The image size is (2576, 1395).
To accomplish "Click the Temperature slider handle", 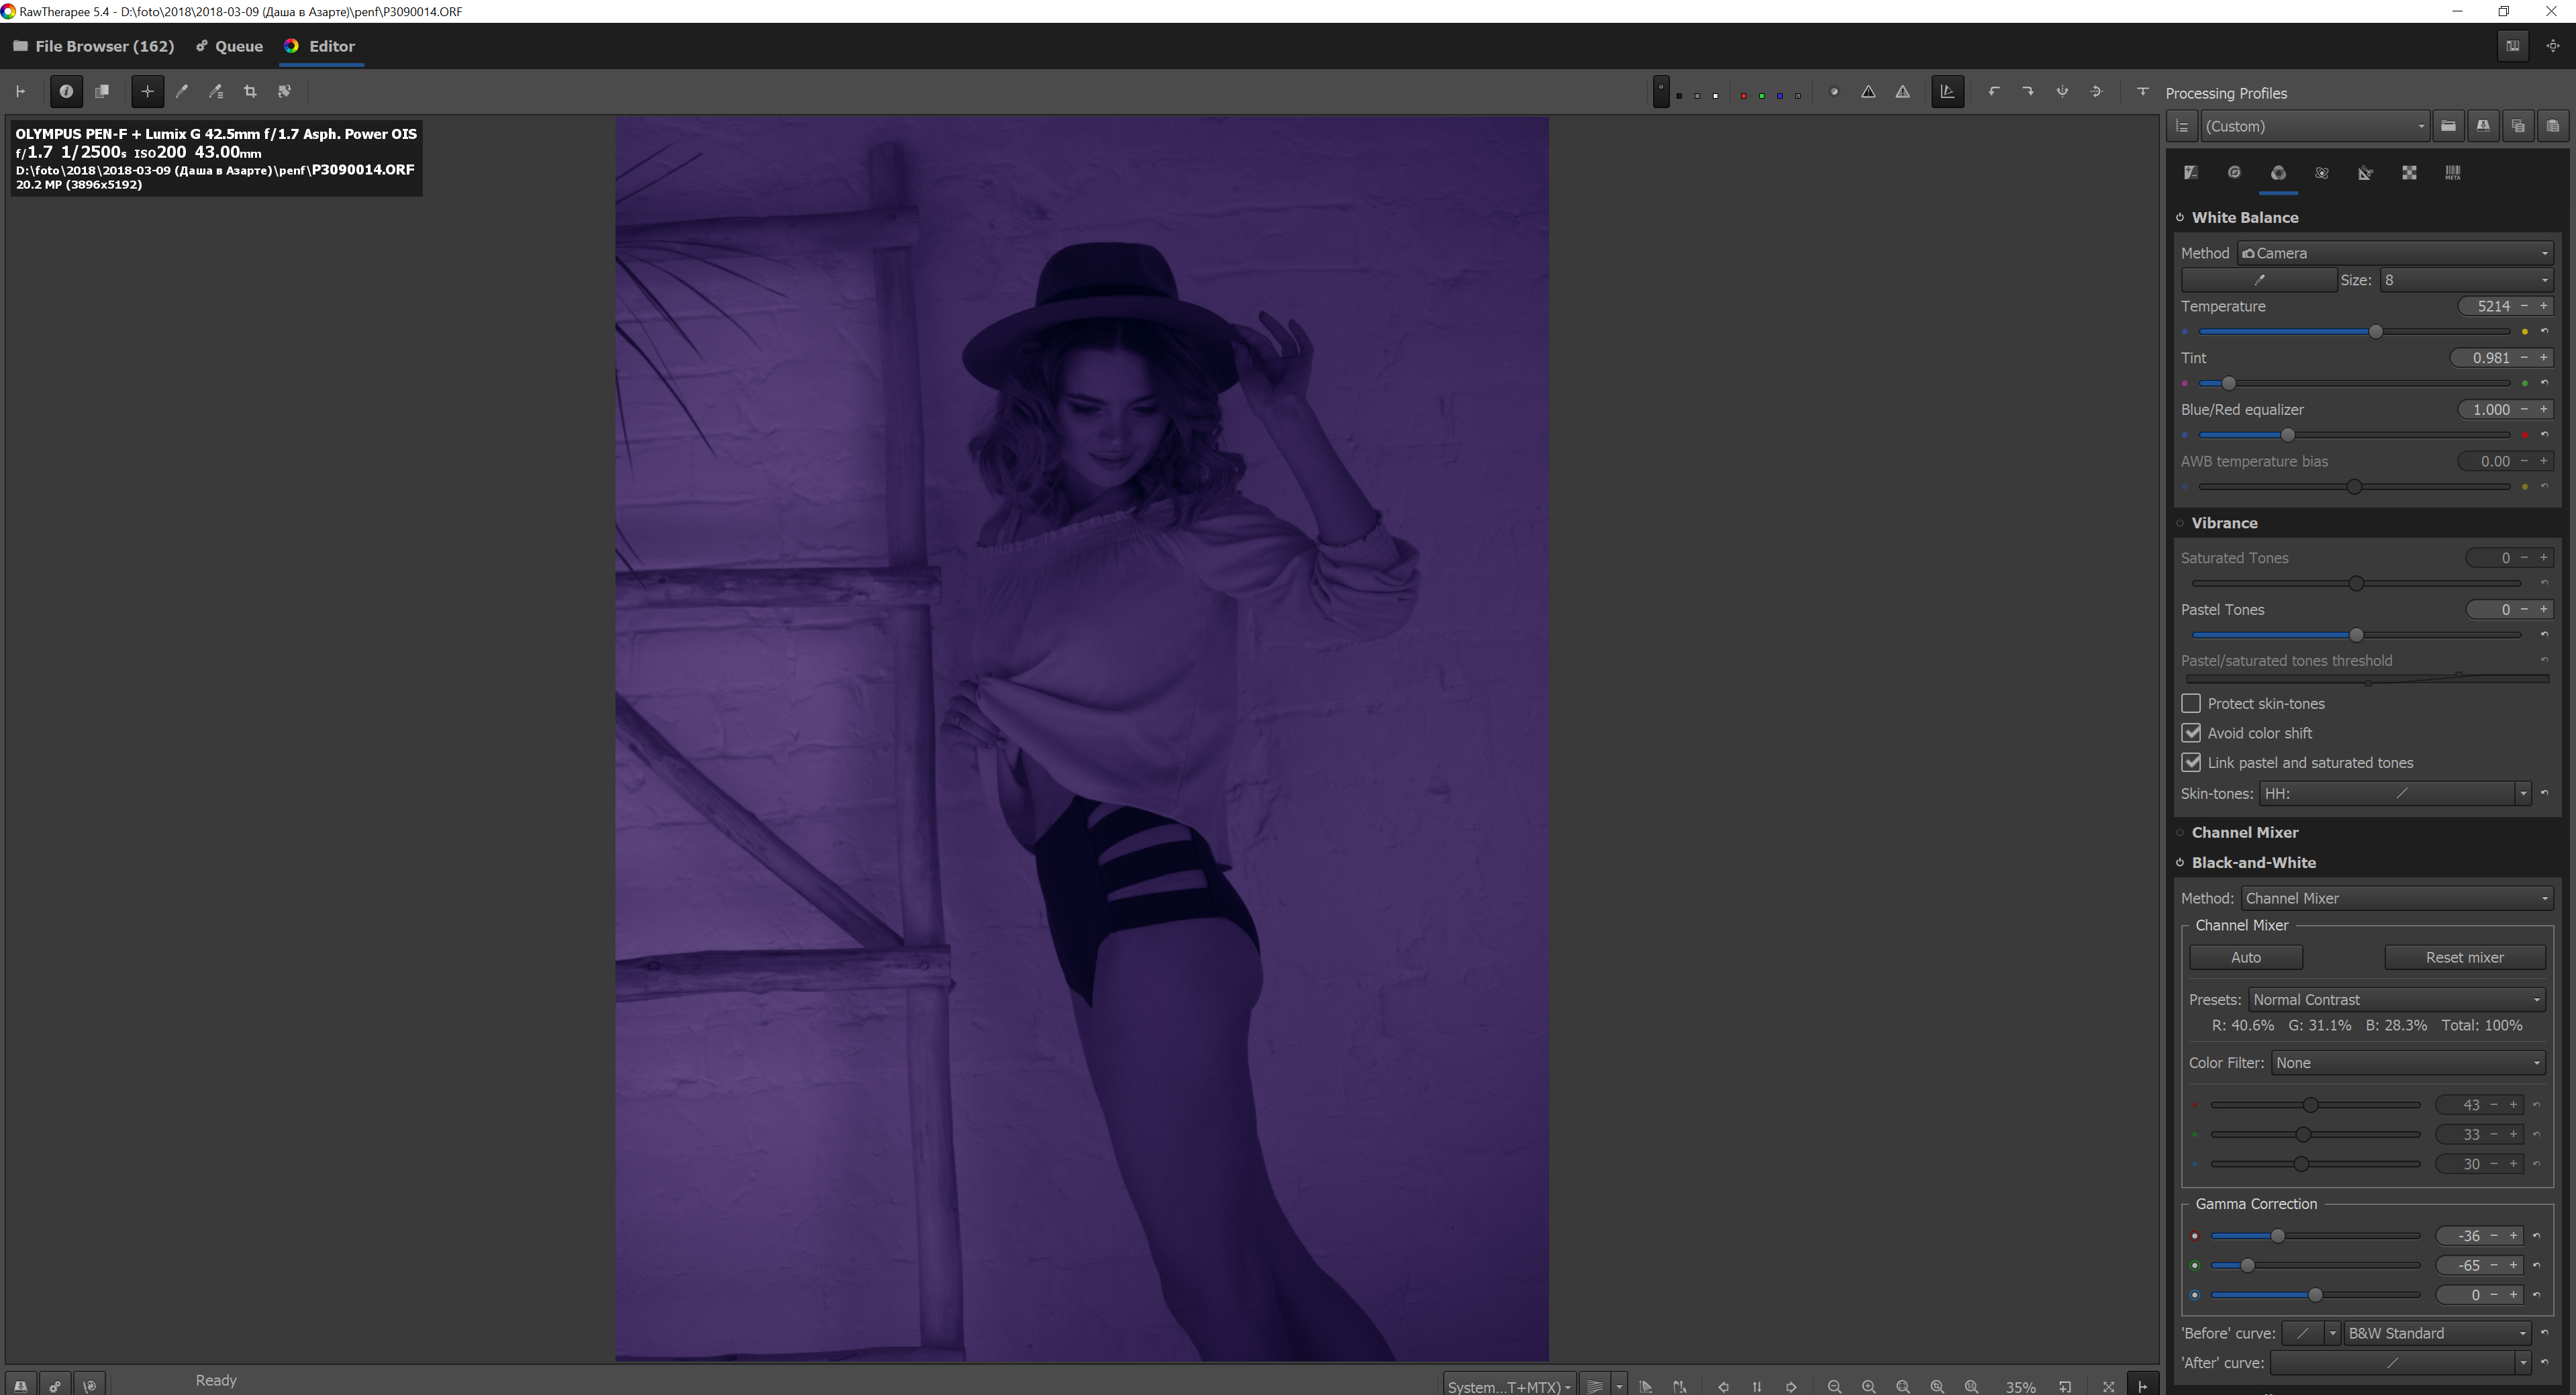I will [x=2375, y=332].
